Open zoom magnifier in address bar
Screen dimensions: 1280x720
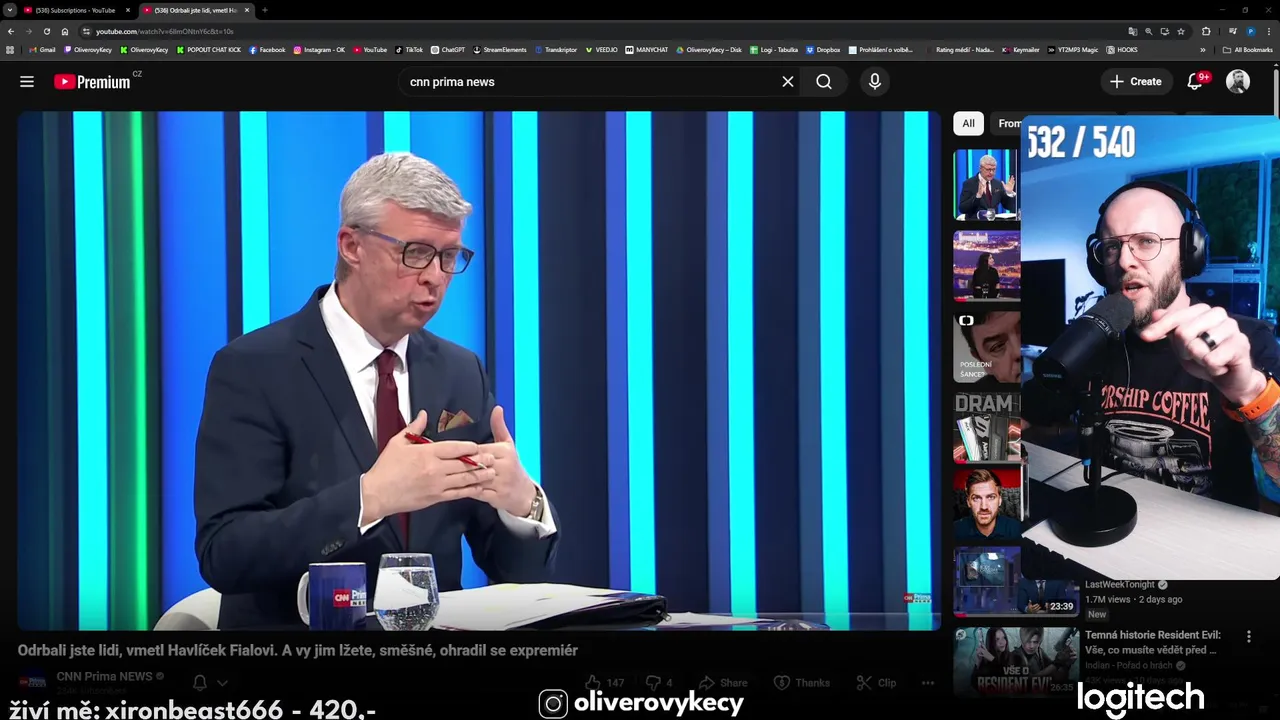click(x=1148, y=31)
